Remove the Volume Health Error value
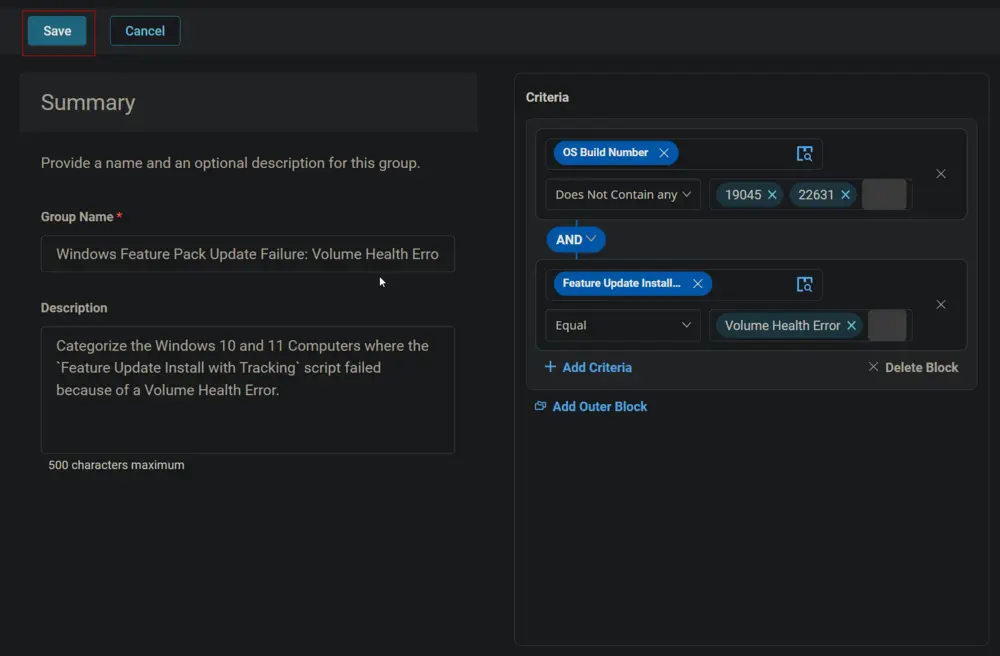The image size is (1000, 656). [851, 326]
